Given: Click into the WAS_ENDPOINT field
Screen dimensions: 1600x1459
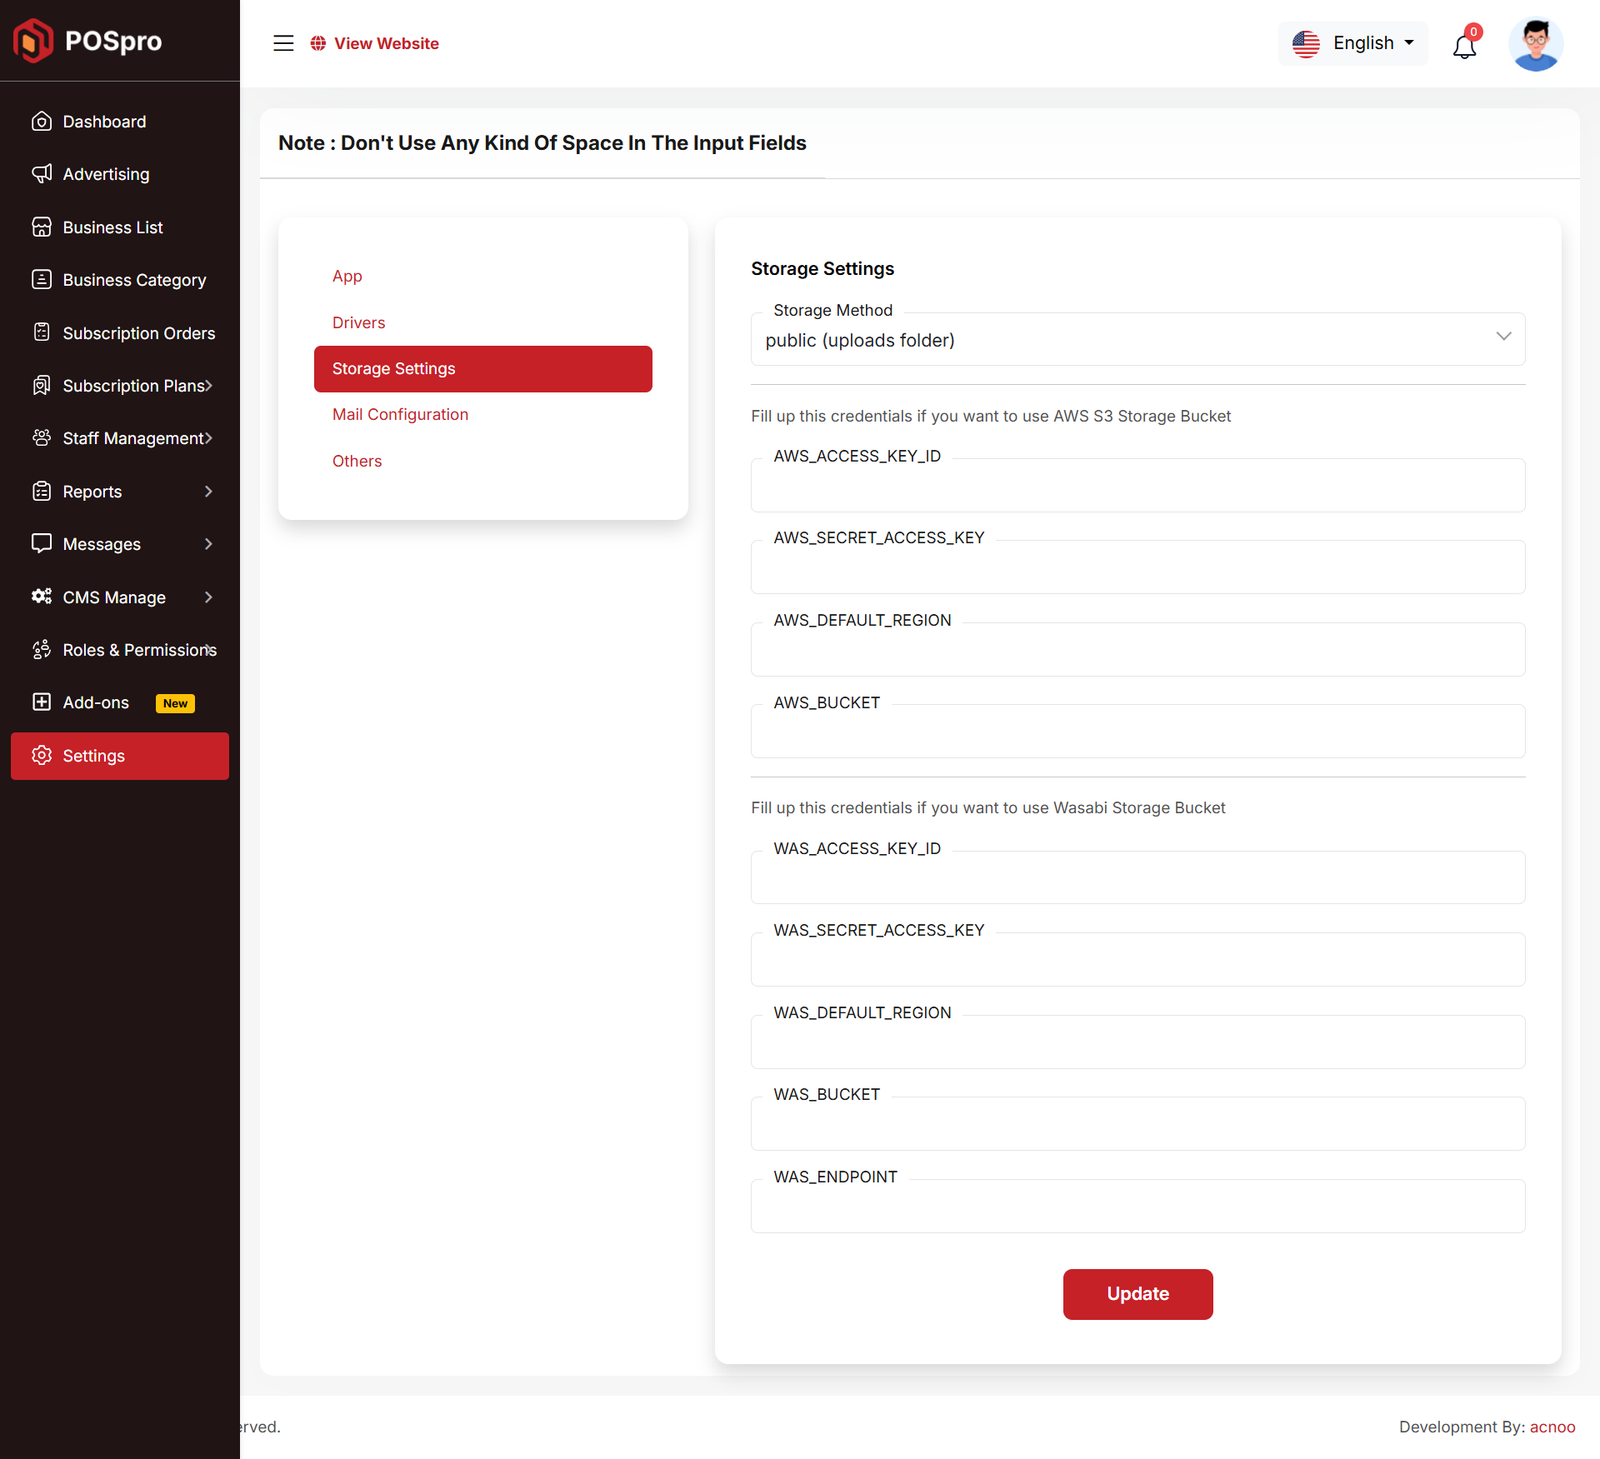Looking at the screenshot, I should click(x=1137, y=1208).
